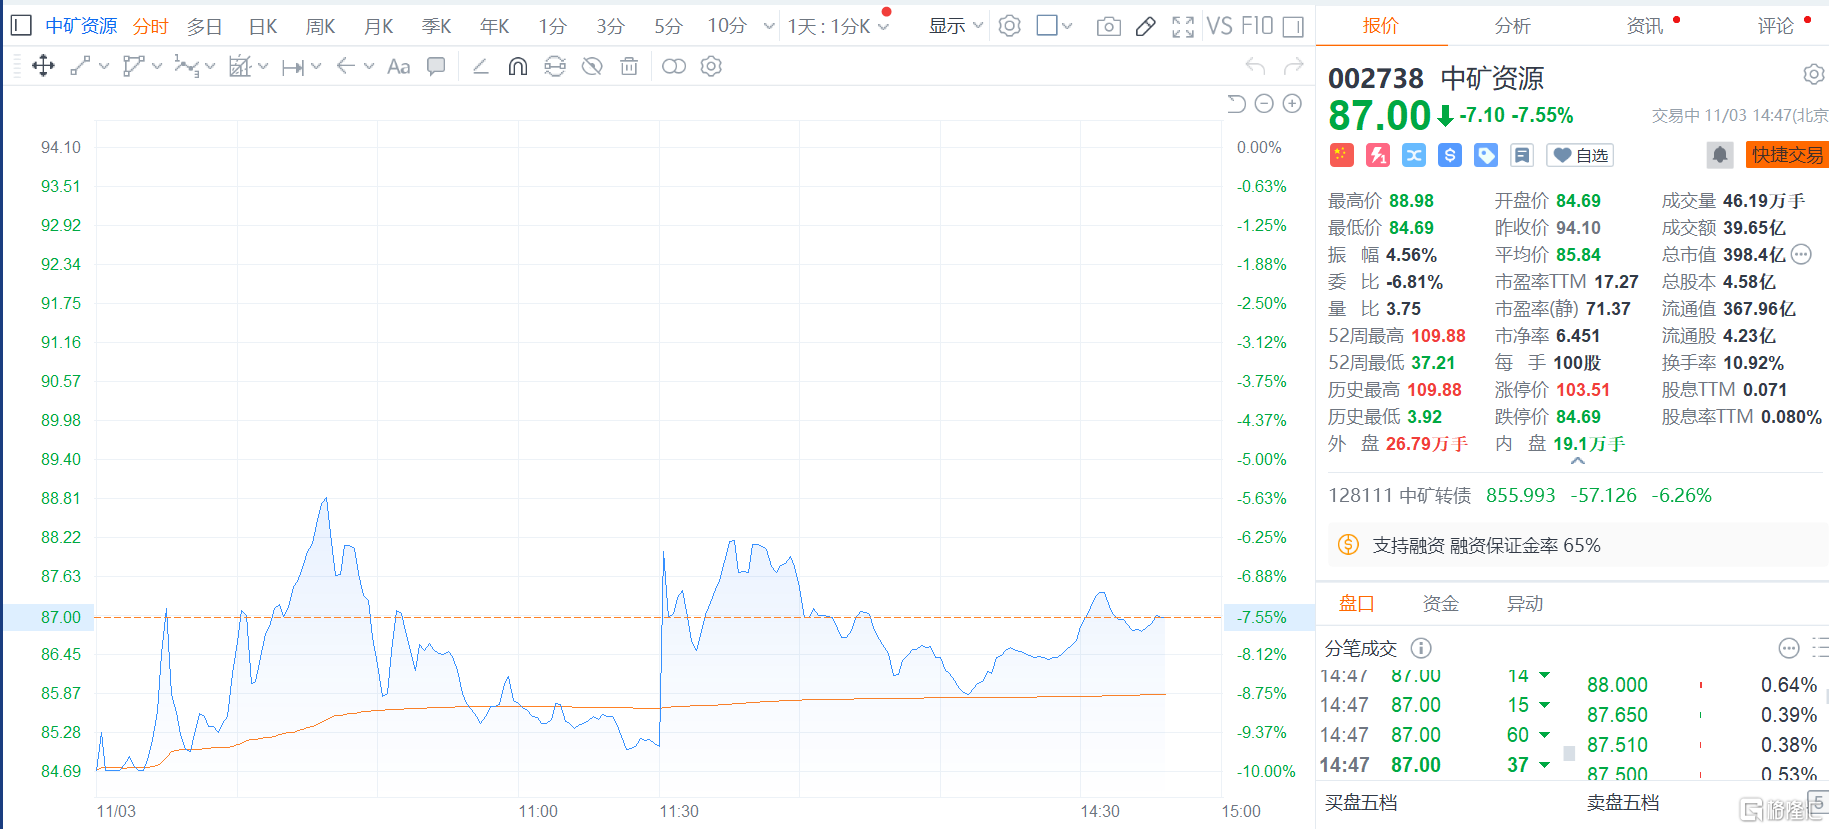This screenshot has height=829, width=1829.
Task: Zoom out the chart with minus icon
Action: 1264,104
